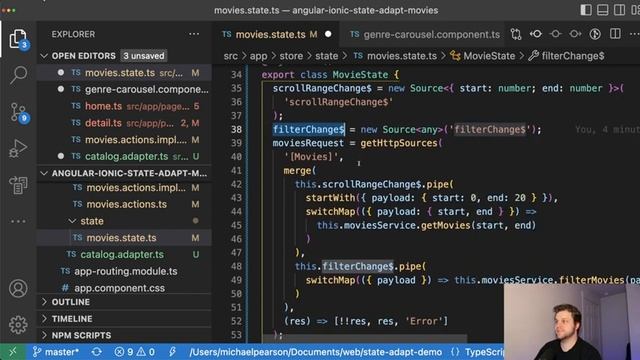Select movies.state.ts under state folder

pos(124,238)
